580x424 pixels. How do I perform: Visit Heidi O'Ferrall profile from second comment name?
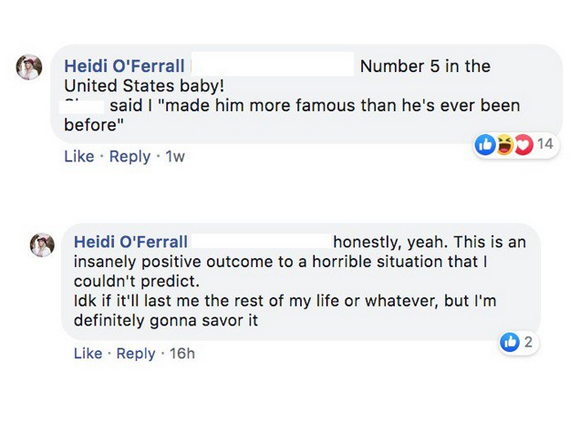(131, 242)
